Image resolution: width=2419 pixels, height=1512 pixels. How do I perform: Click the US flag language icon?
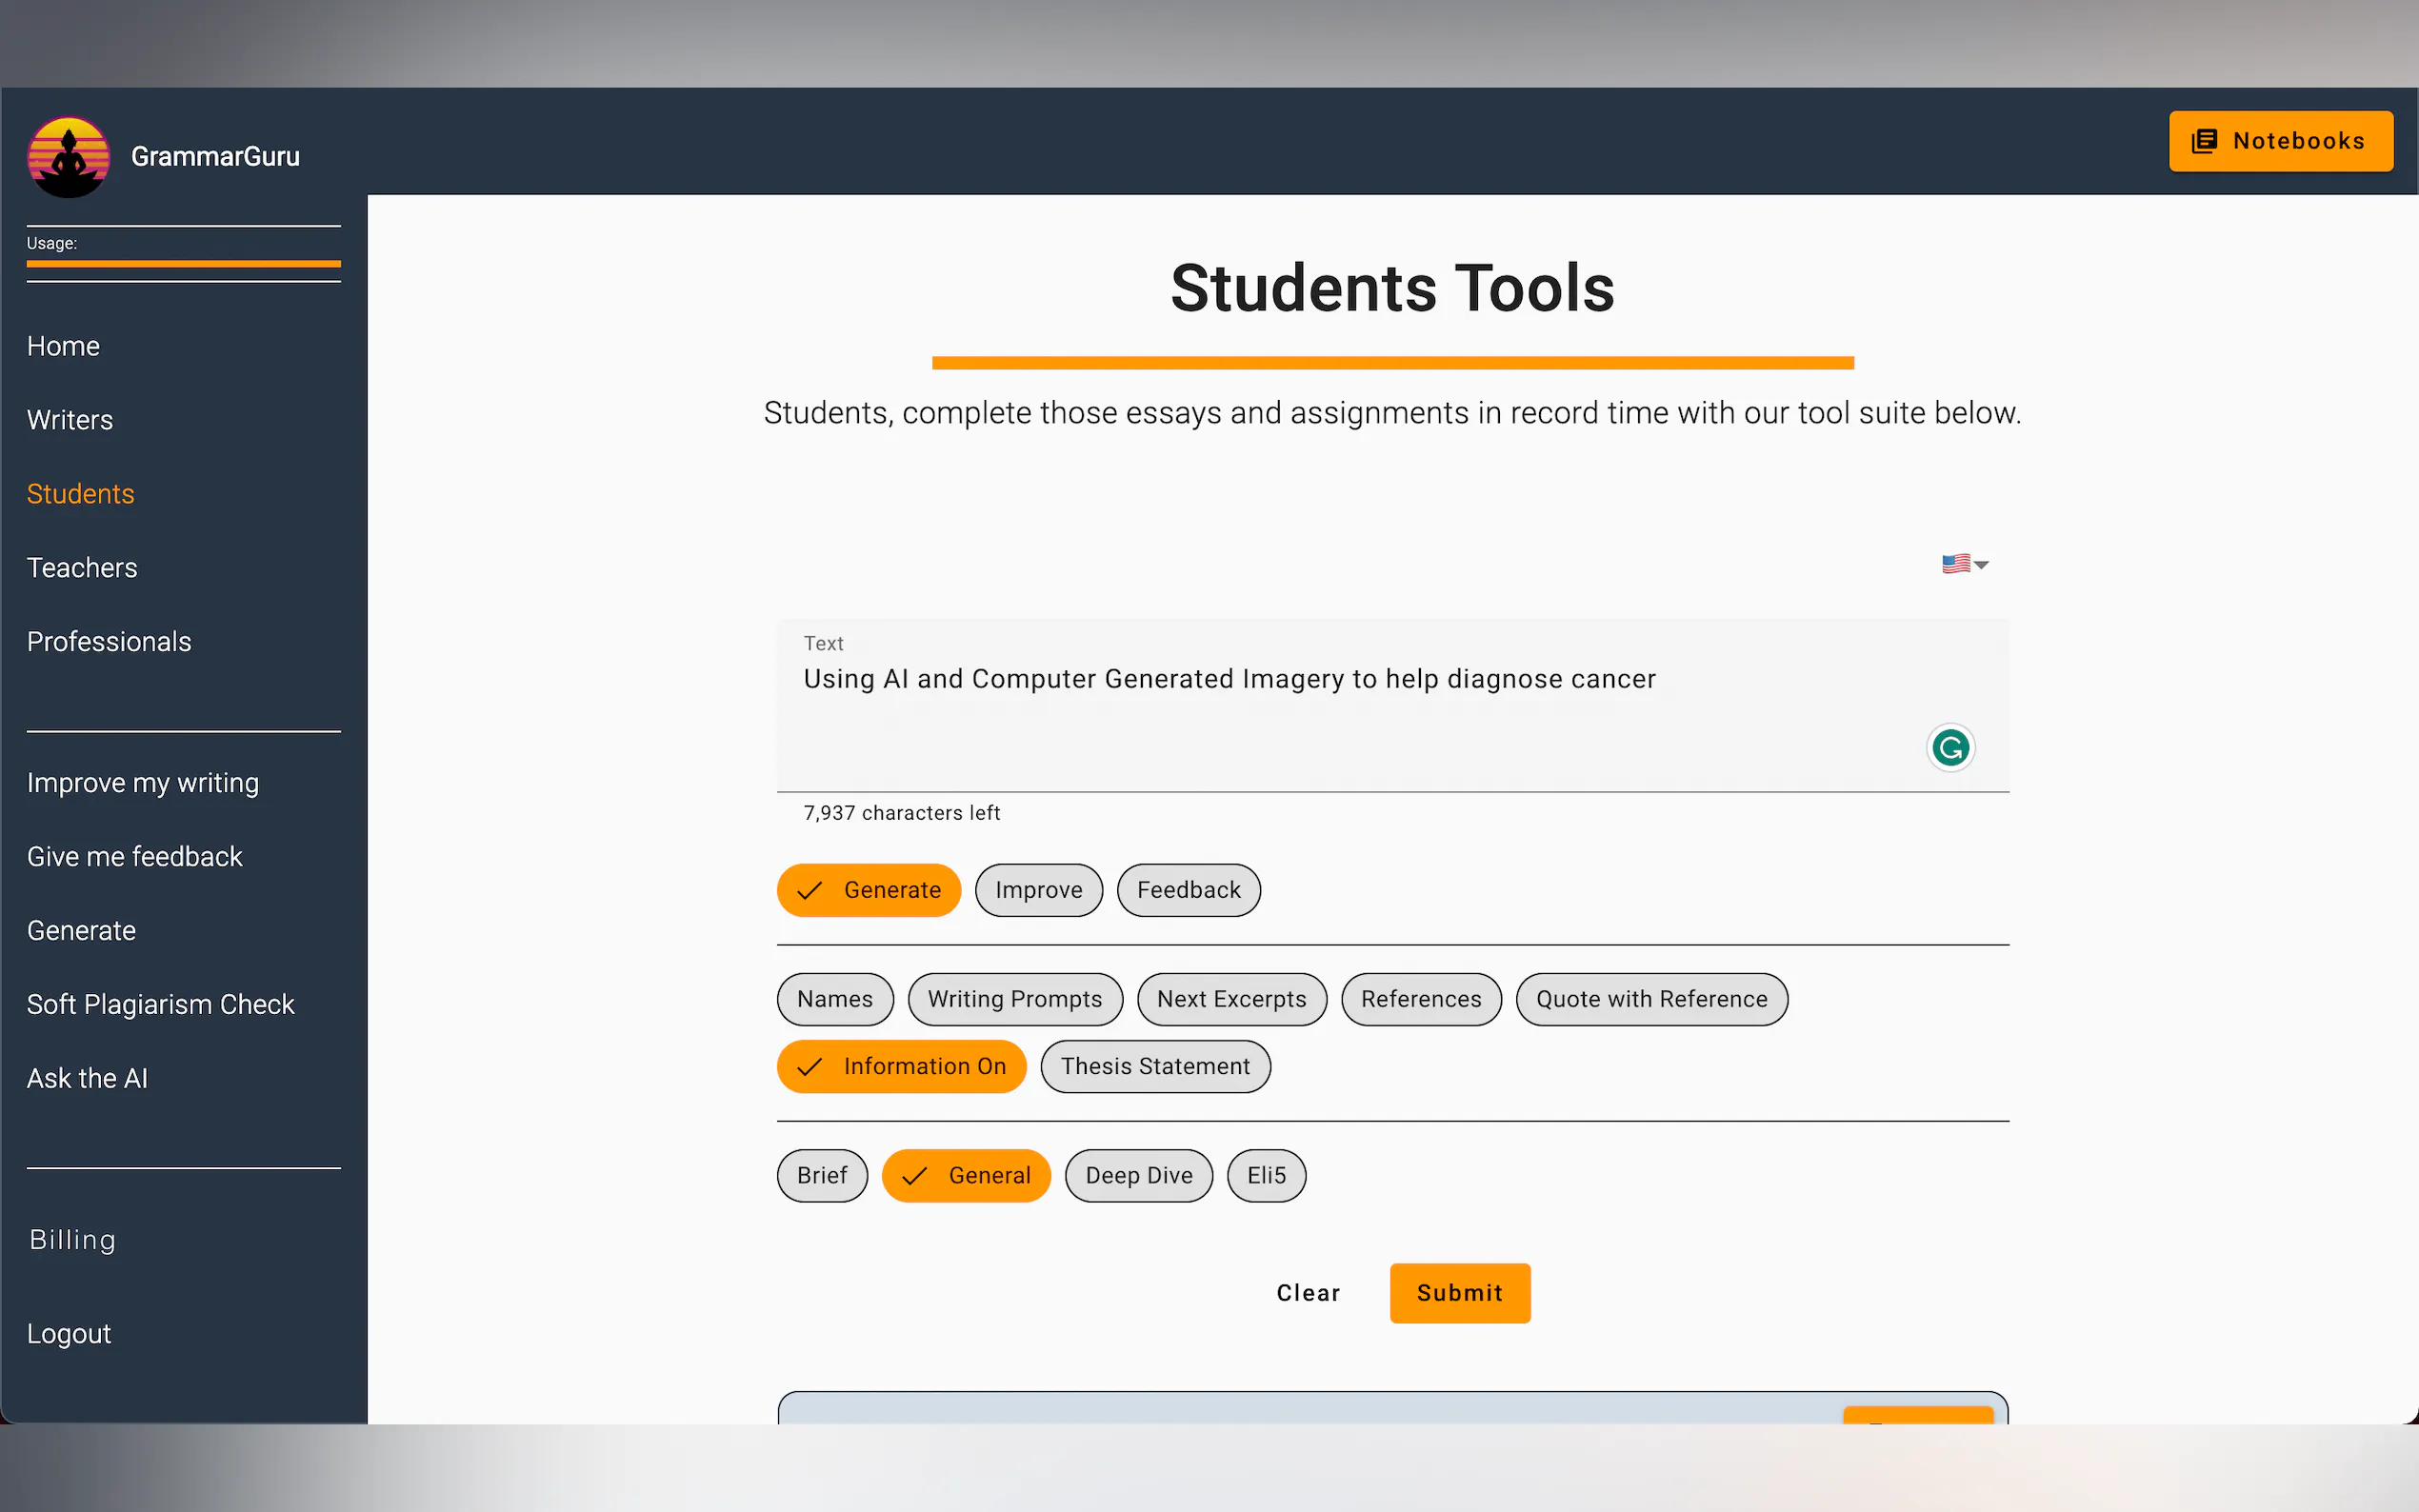pos(1955,564)
